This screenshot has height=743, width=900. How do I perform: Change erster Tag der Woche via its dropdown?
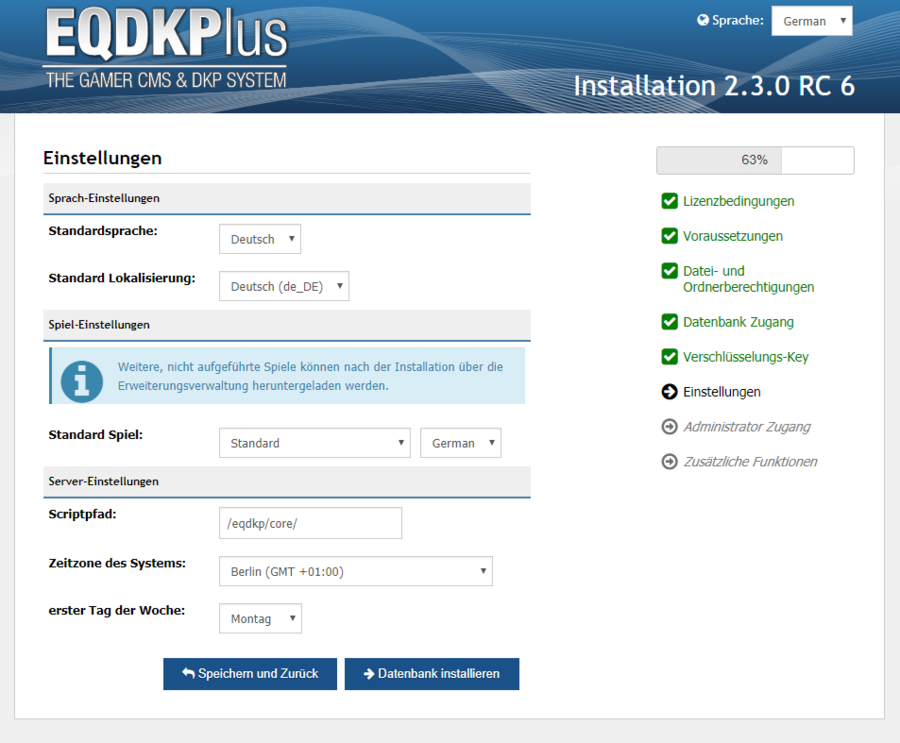pyautogui.click(x=259, y=618)
